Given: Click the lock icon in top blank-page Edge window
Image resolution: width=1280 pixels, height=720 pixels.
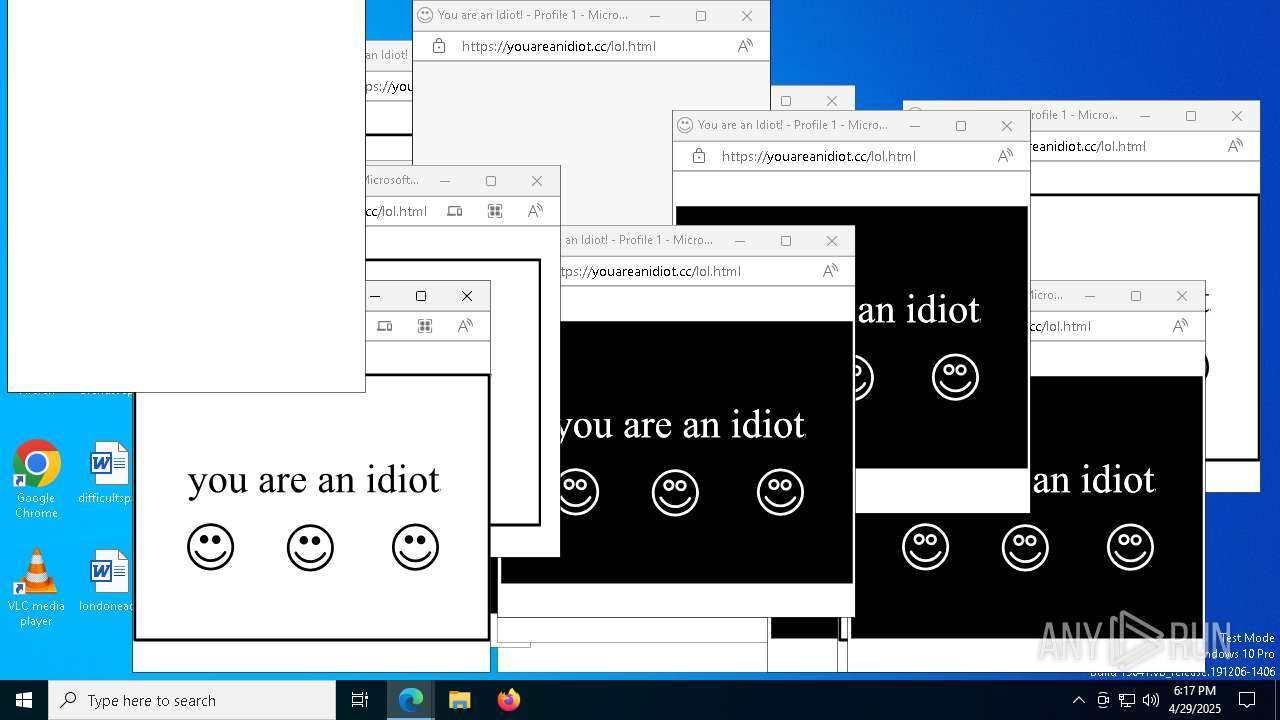Looking at the screenshot, I should pos(438,46).
